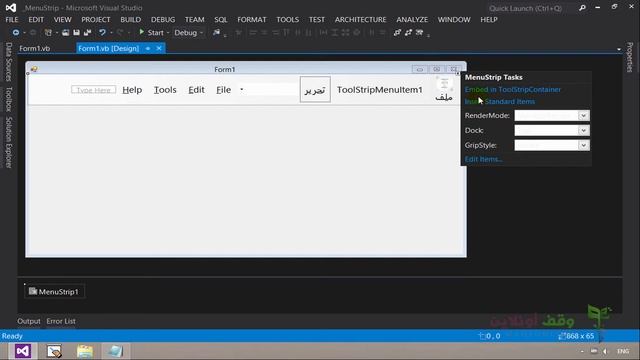640x360 pixels.
Task: Open the ARCHITECTURE menu
Action: tap(360, 20)
